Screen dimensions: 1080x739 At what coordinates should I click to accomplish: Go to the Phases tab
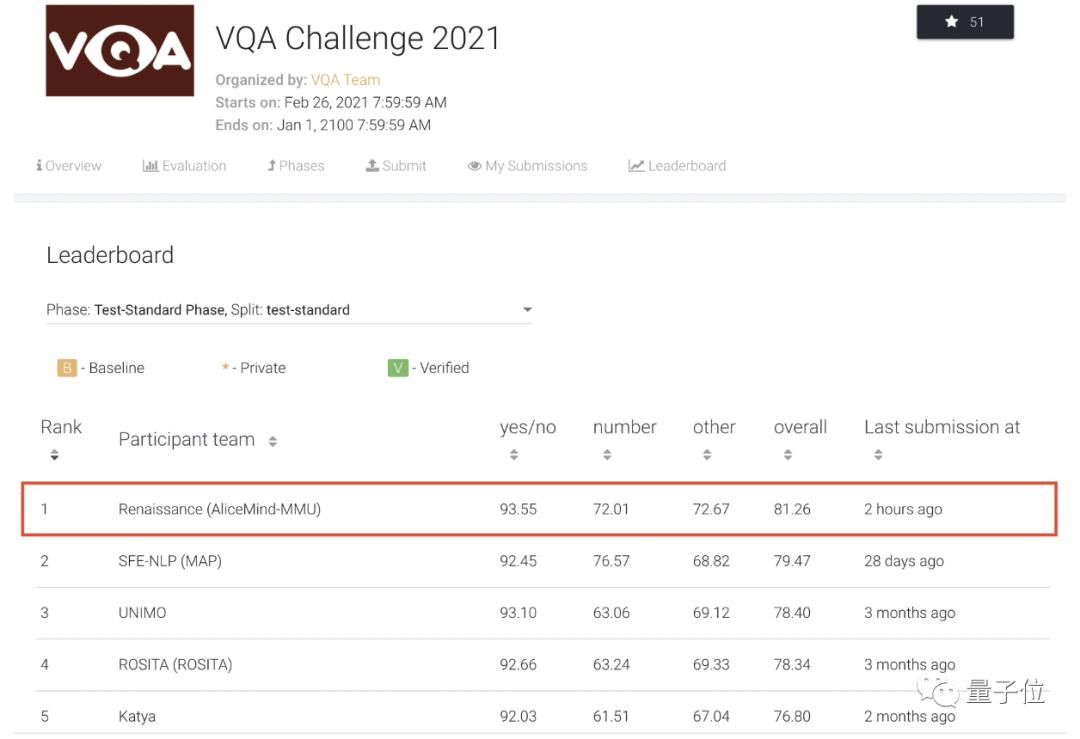click(296, 166)
